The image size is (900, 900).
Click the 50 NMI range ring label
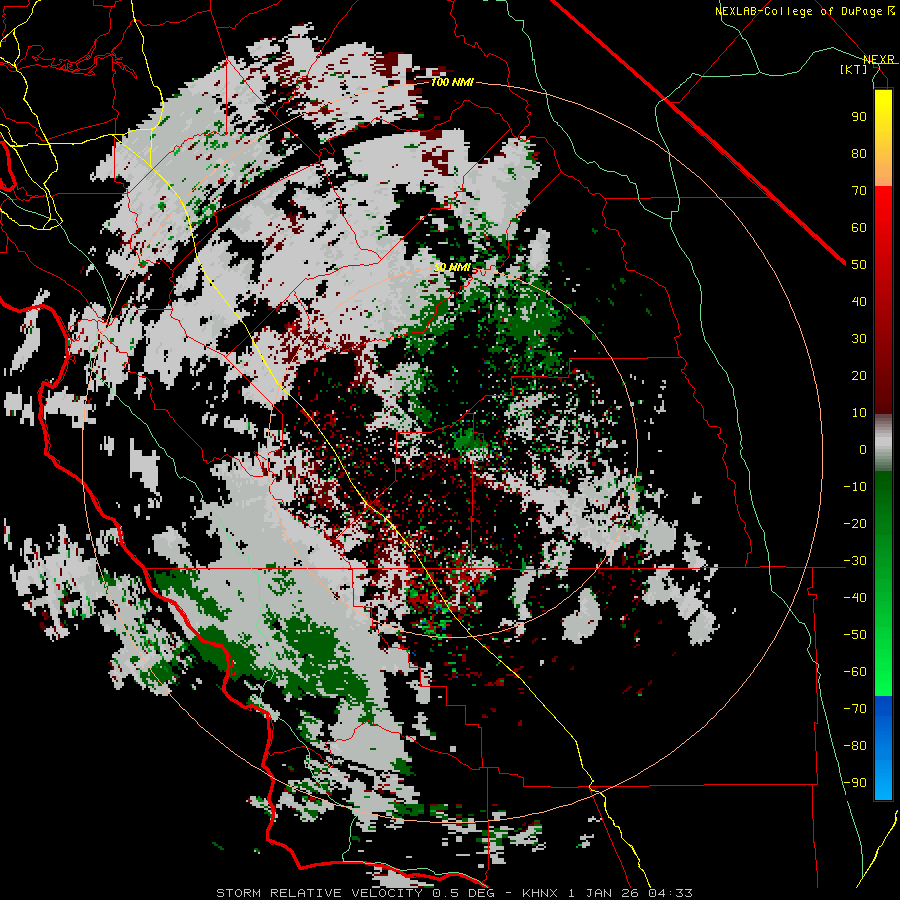[452, 267]
